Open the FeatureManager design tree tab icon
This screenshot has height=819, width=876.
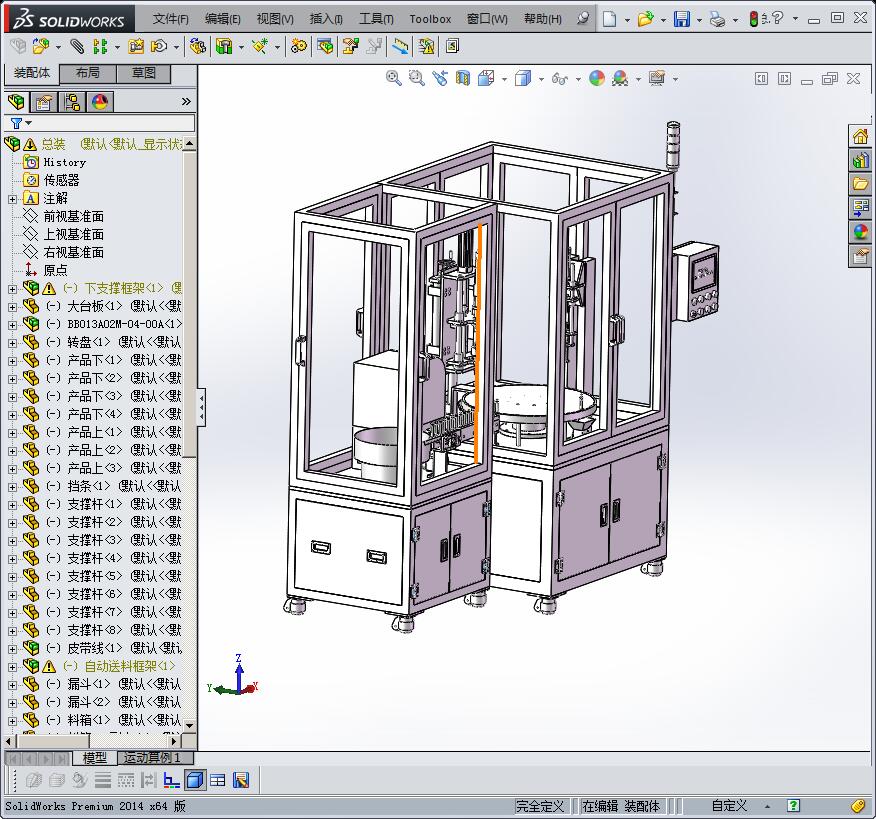coord(16,102)
